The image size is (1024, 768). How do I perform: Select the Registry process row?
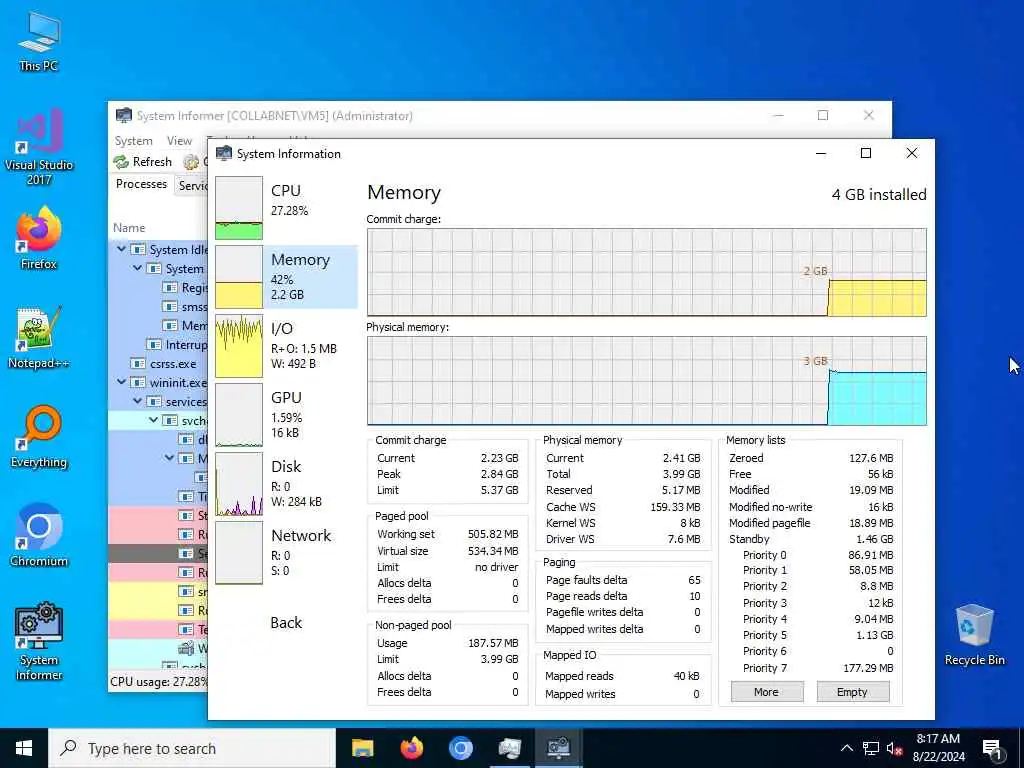(x=158, y=287)
